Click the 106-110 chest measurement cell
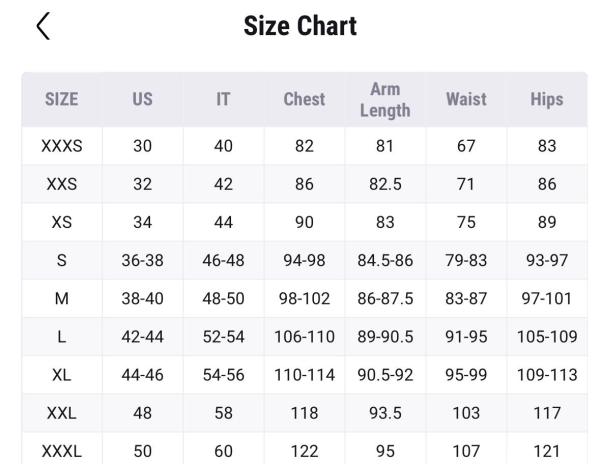This screenshot has width=600, height=464. point(304,337)
